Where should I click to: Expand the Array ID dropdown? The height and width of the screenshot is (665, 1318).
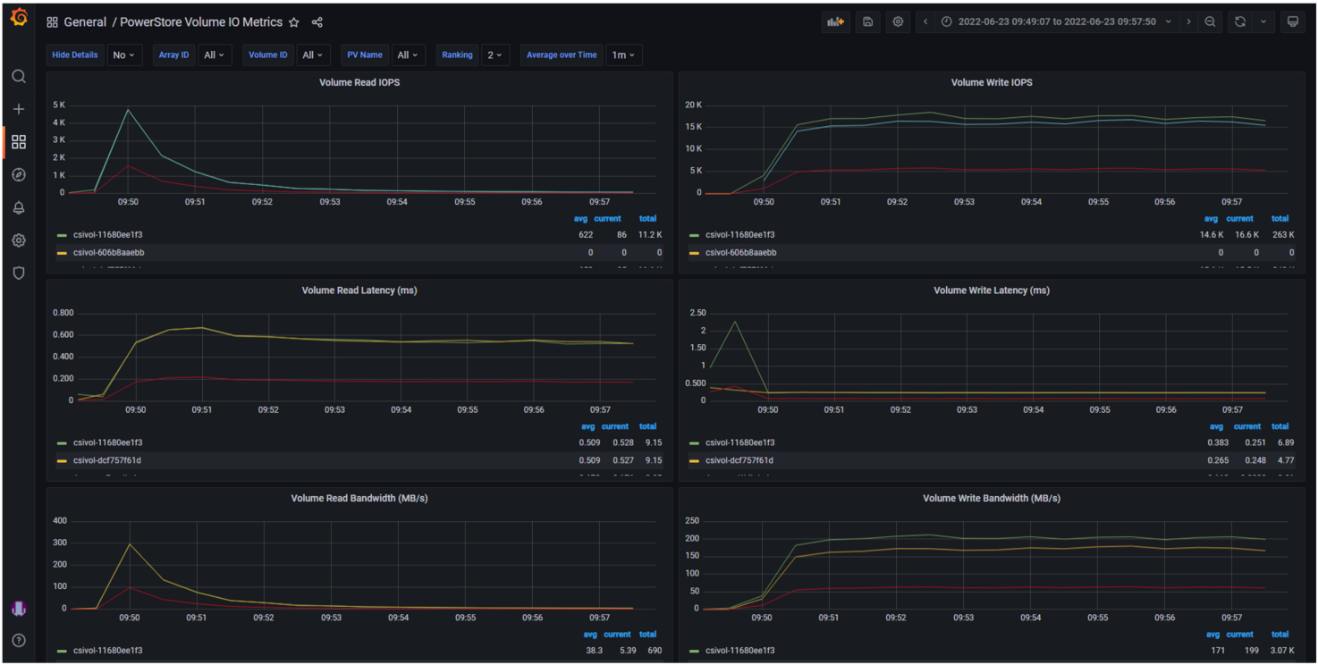click(215, 55)
